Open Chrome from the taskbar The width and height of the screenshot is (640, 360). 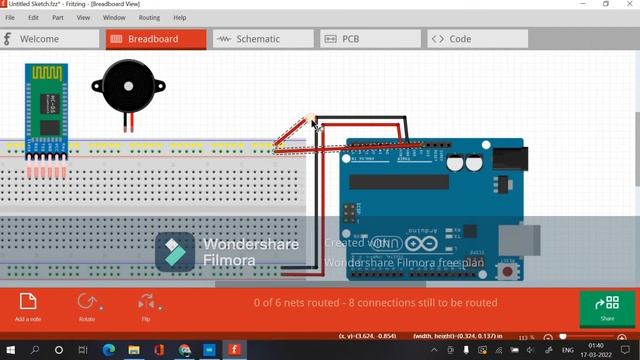coord(184,350)
